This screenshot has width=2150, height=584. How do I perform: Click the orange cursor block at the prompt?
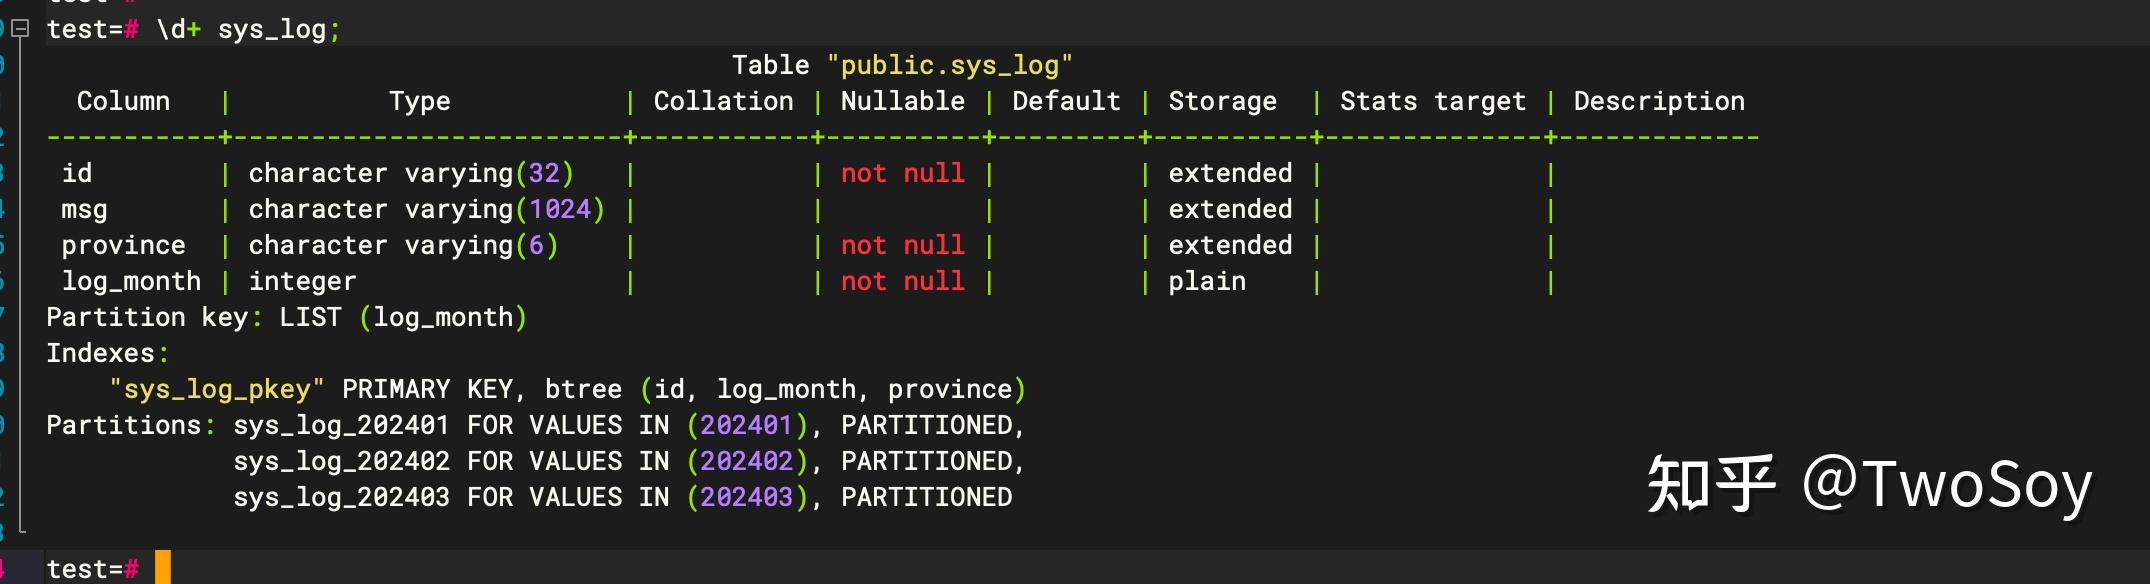pyautogui.click(x=163, y=567)
